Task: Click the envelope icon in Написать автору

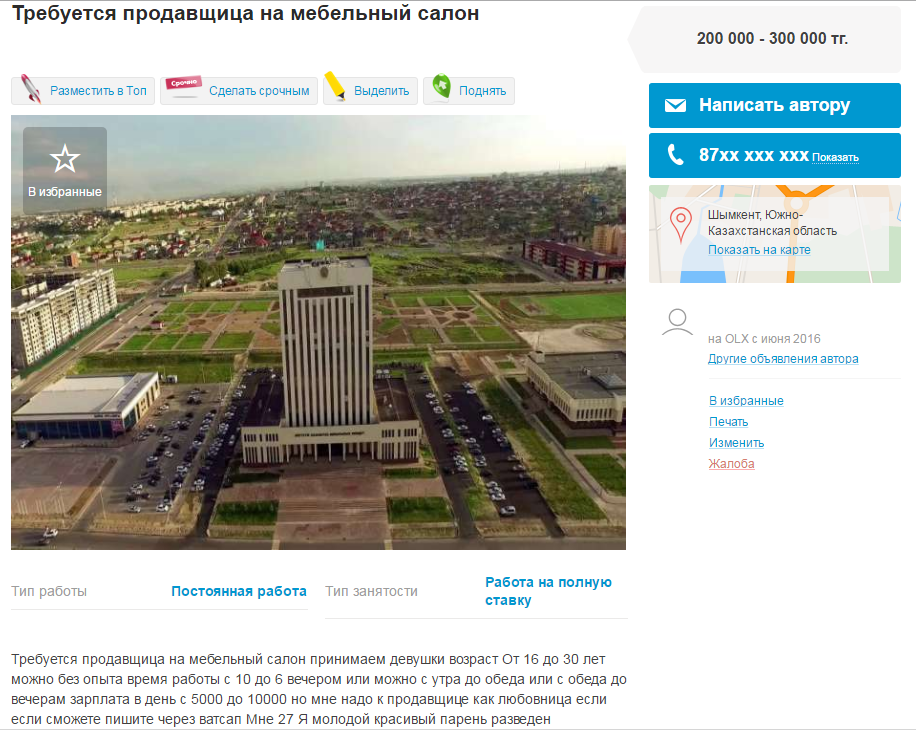Action: pyautogui.click(x=675, y=106)
